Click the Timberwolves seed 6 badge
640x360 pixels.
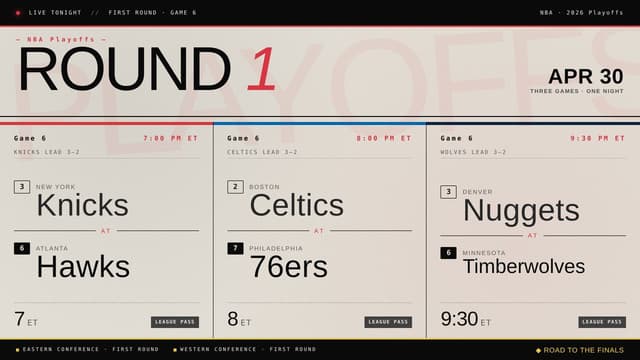[x=449, y=253]
